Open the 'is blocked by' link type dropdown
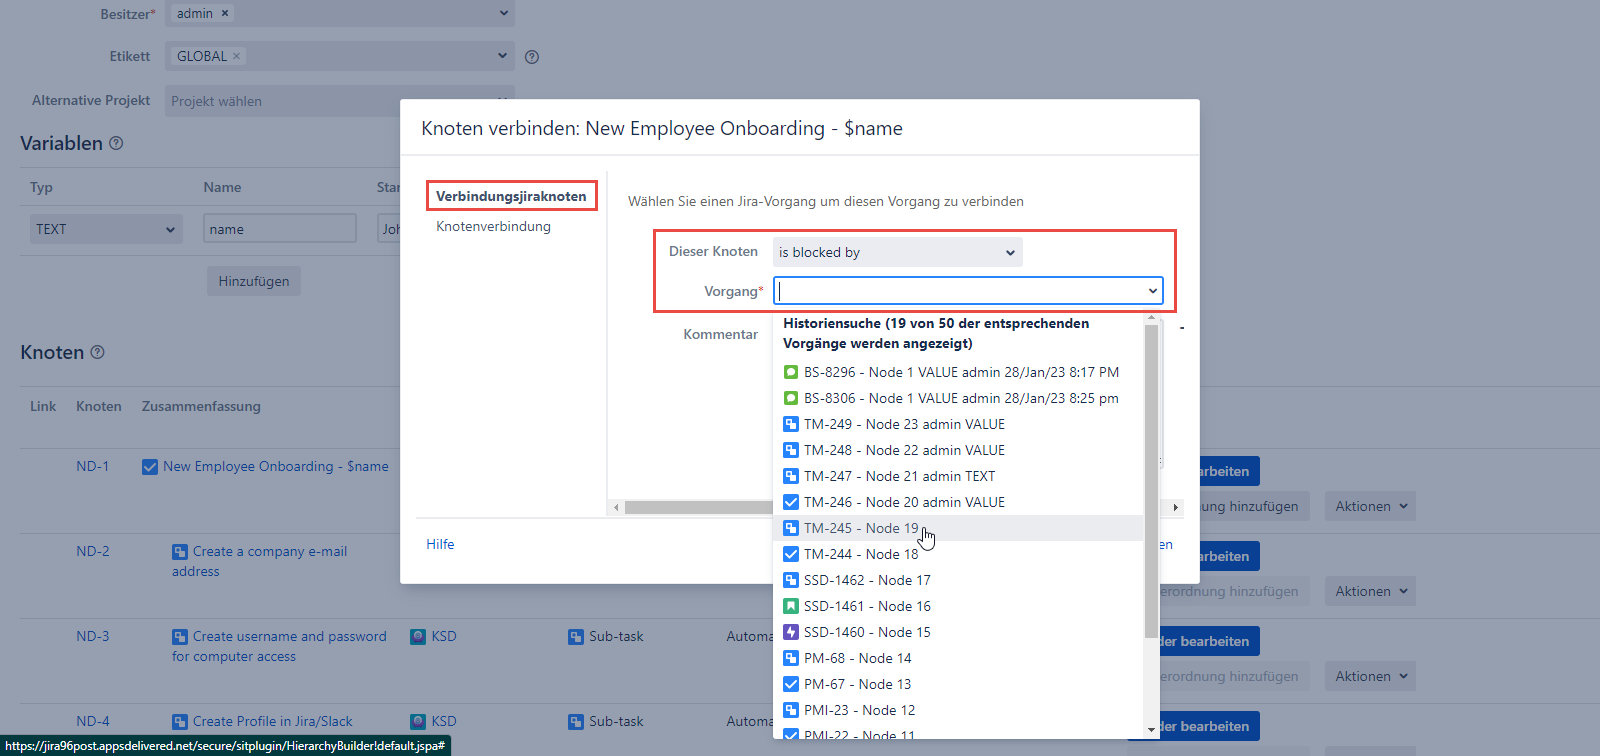 click(x=897, y=252)
